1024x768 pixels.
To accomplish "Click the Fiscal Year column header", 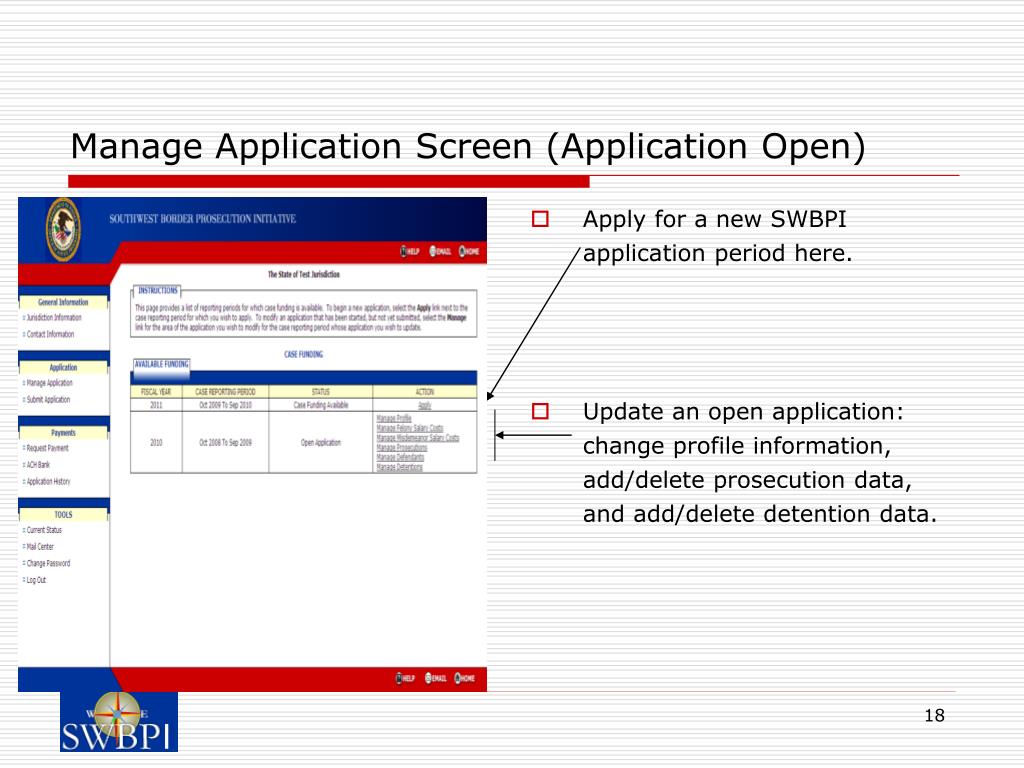I will pyautogui.click(x=156, y=392).
